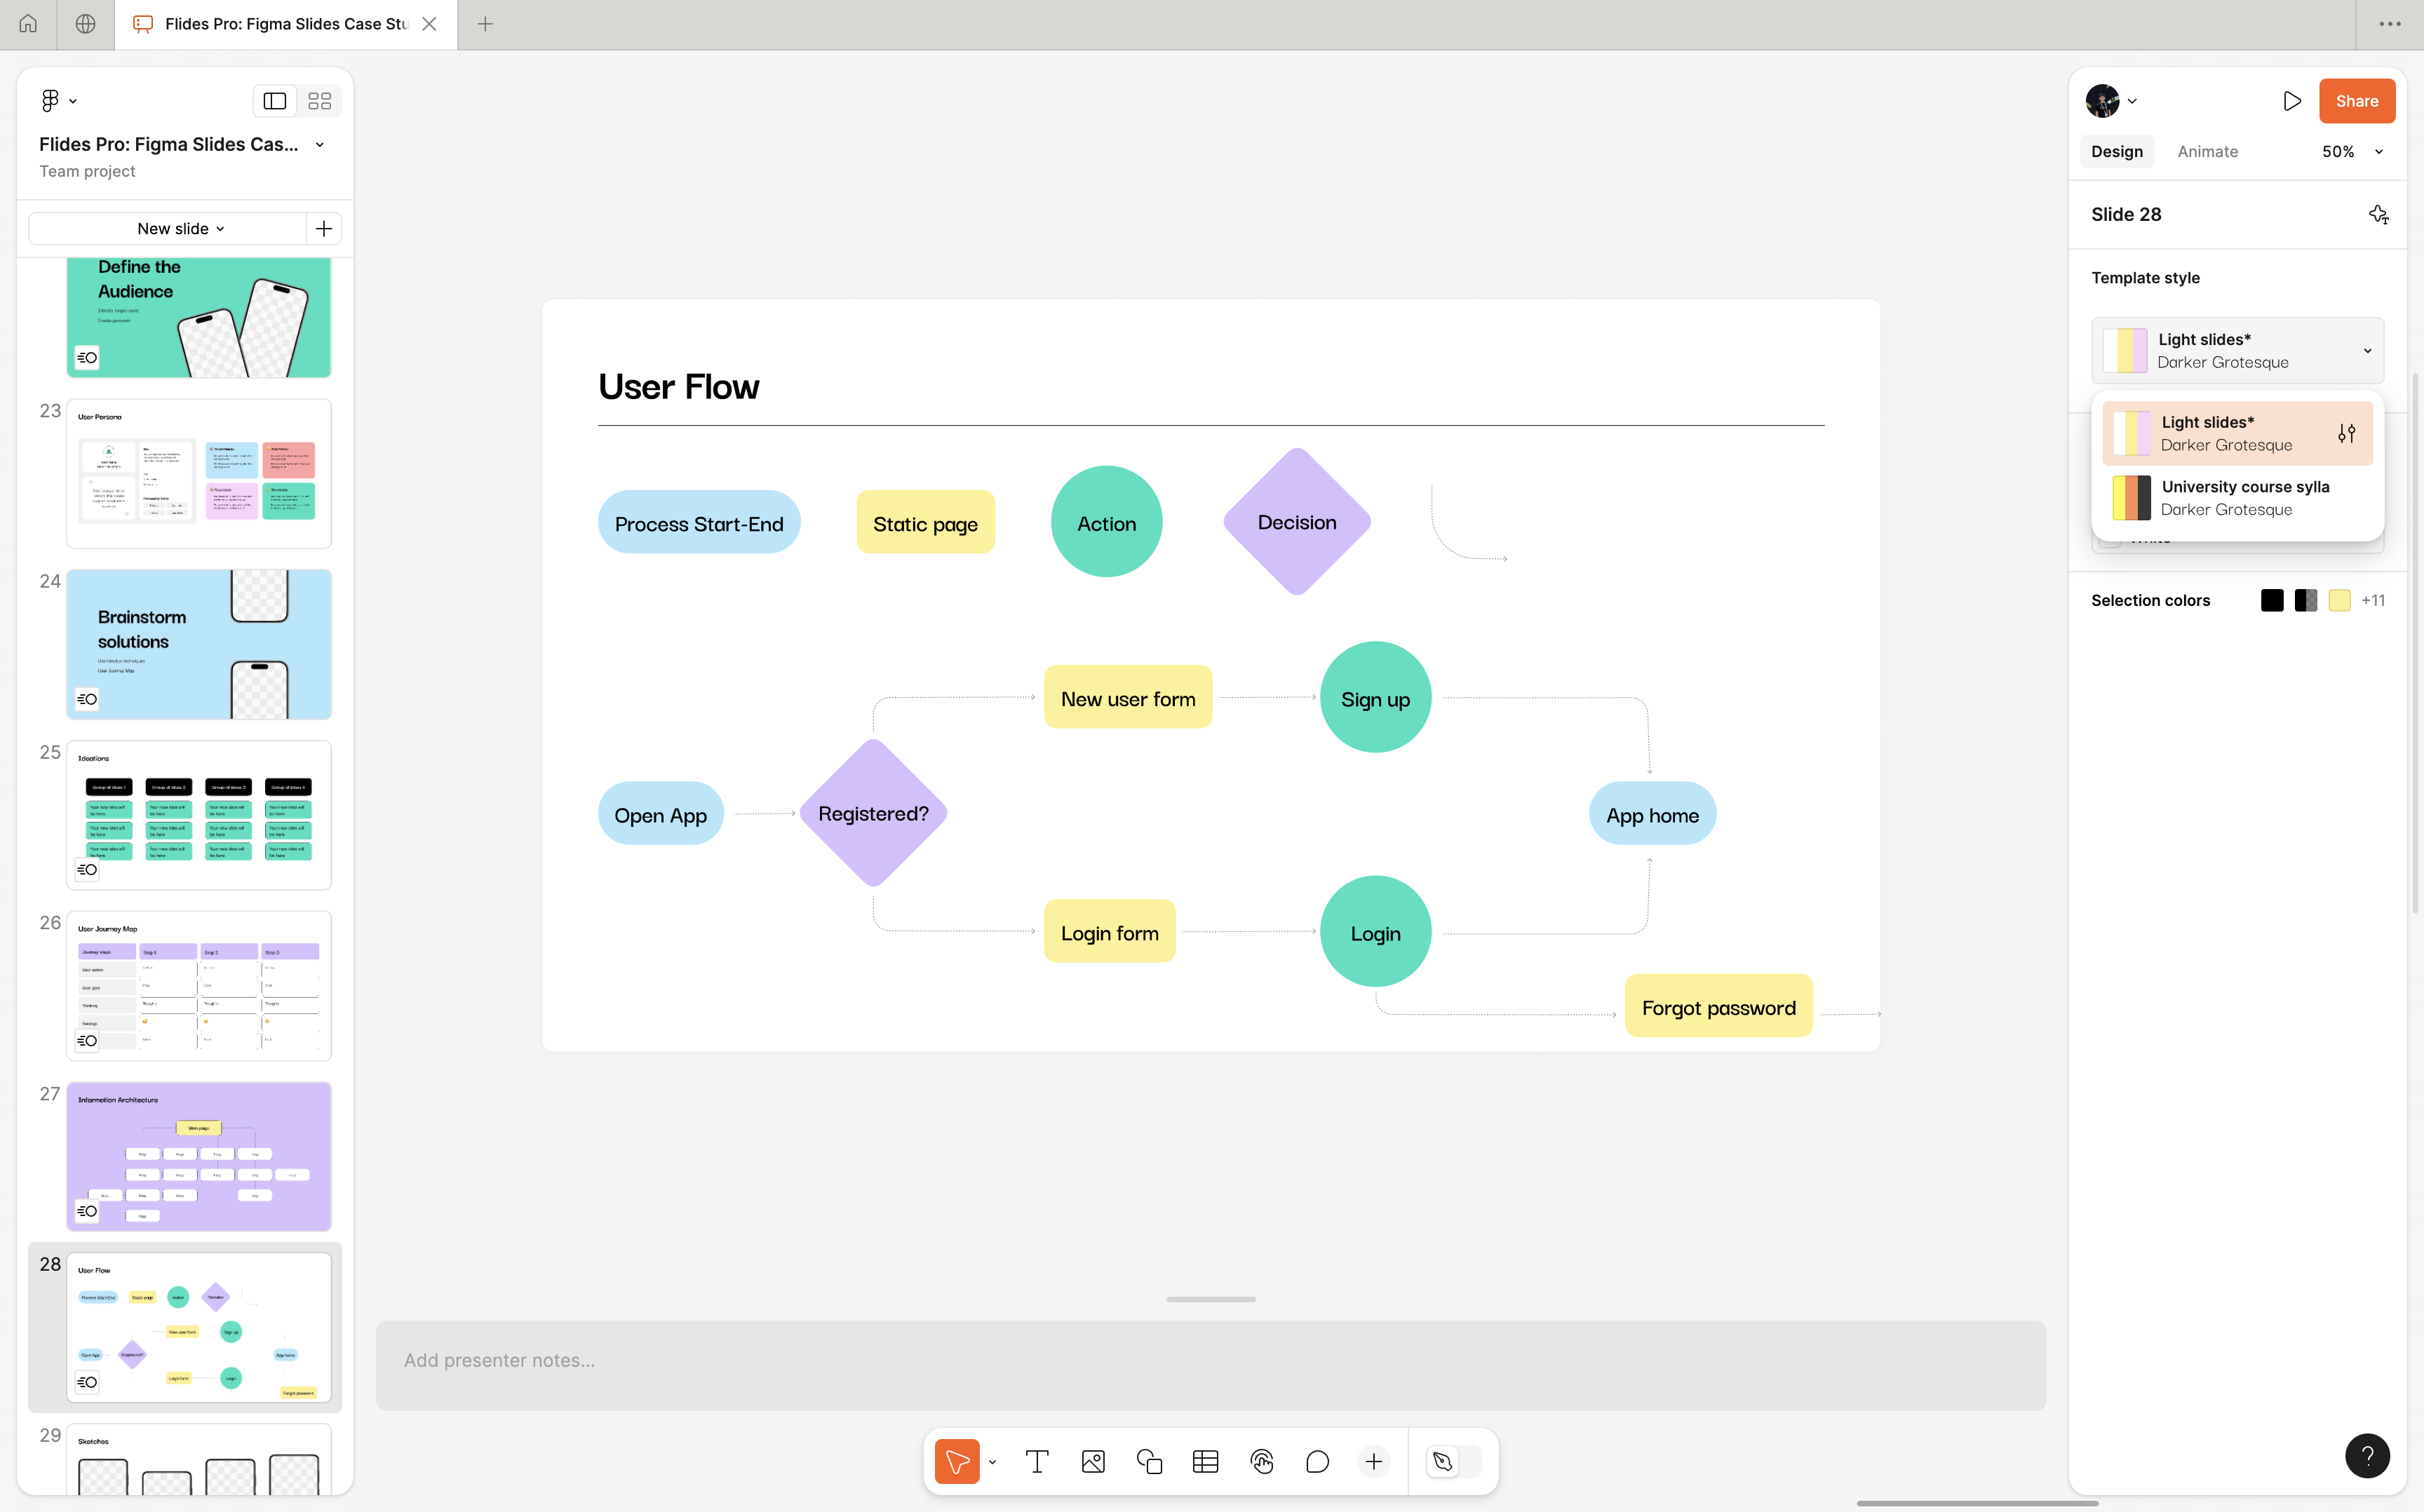Select the Shapes tool
Screen dimensions: 2424x1512
(1149, 1462)
